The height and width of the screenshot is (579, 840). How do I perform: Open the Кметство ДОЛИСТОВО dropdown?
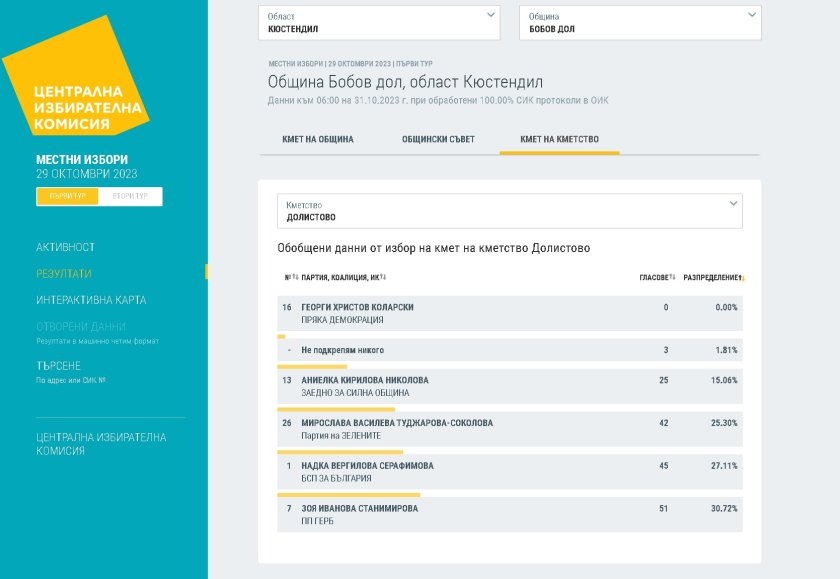(x=509, y=211)
